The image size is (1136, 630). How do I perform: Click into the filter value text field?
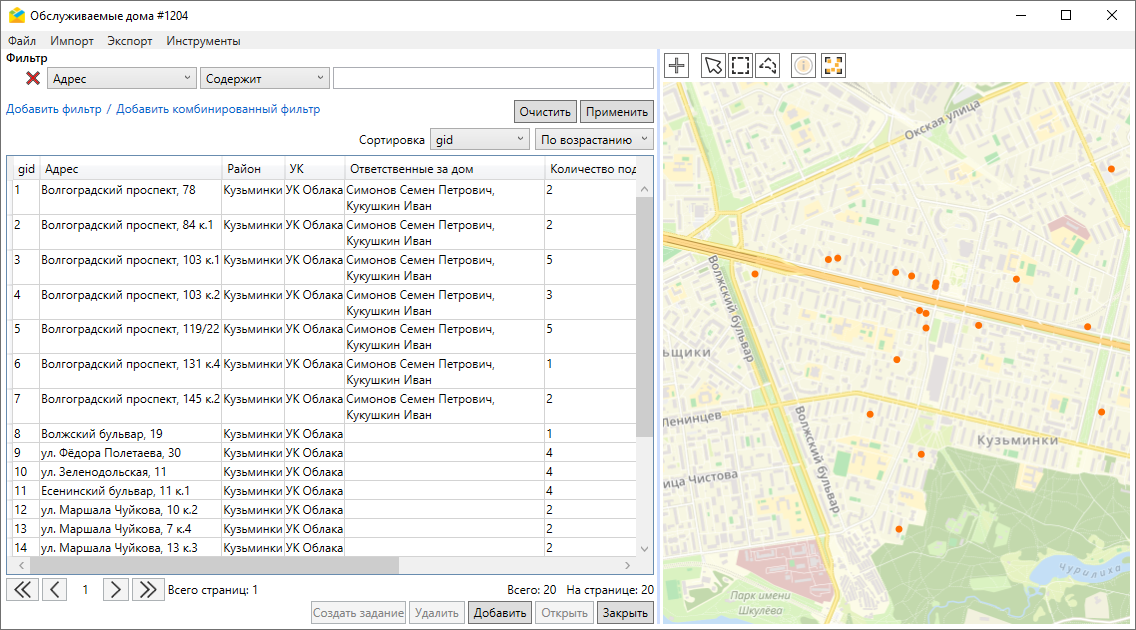[x=493, y=78]
